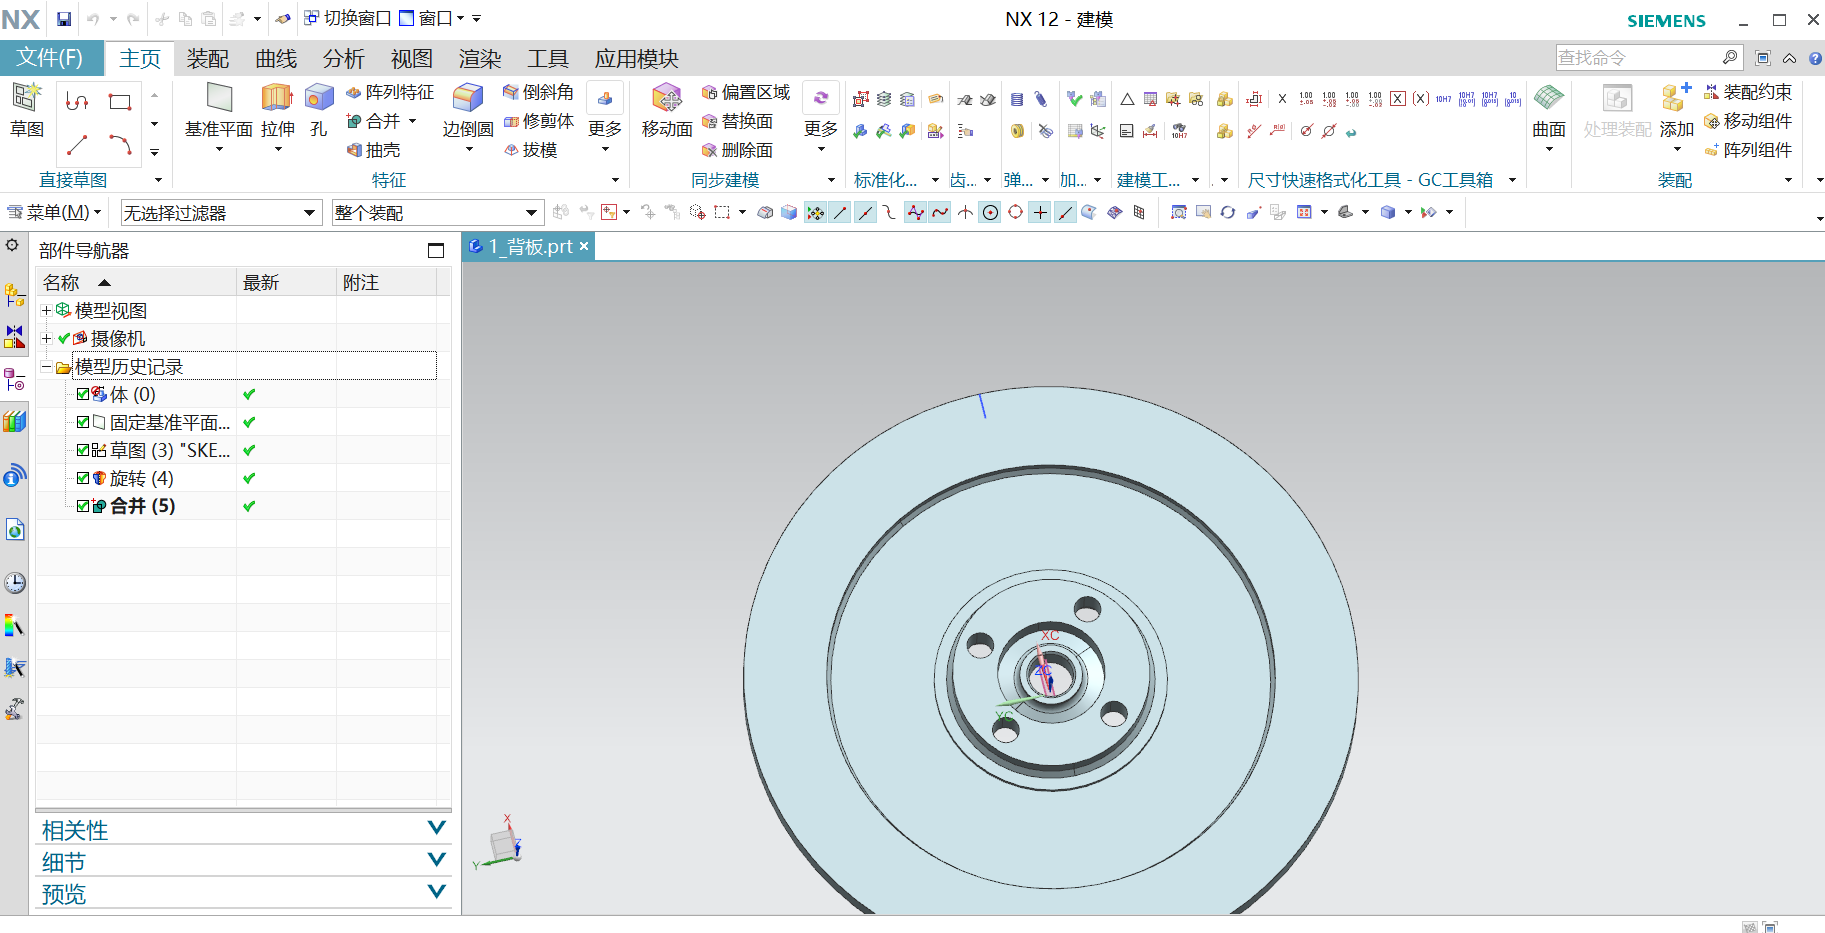Click the 10H7 fit tolerance format icon

click(1443, 99)
